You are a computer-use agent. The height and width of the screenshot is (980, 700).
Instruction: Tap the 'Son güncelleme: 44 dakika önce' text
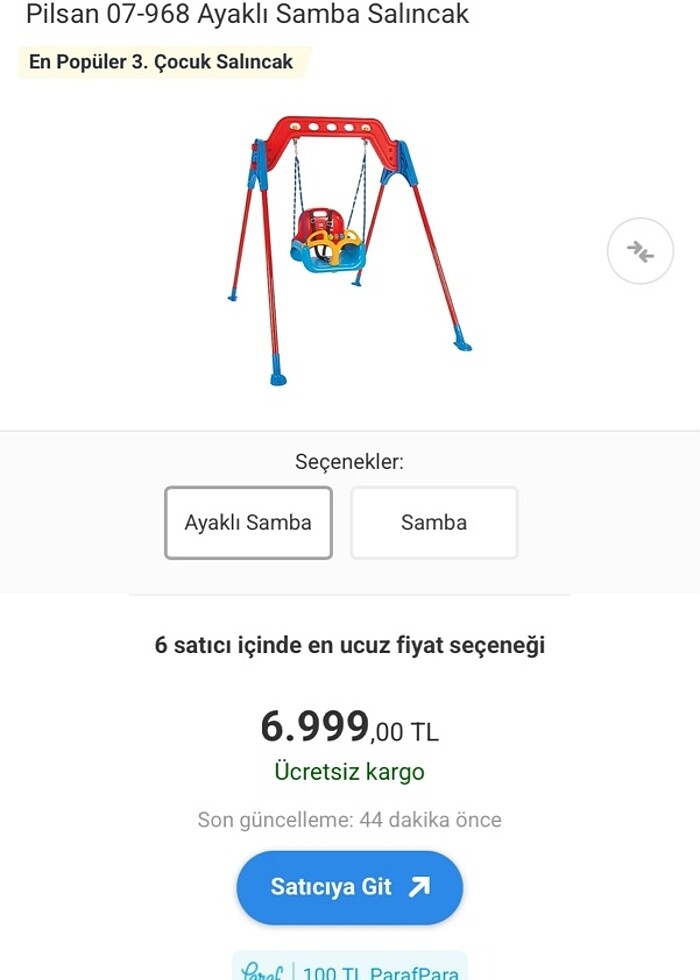click(x=349, y=819)
